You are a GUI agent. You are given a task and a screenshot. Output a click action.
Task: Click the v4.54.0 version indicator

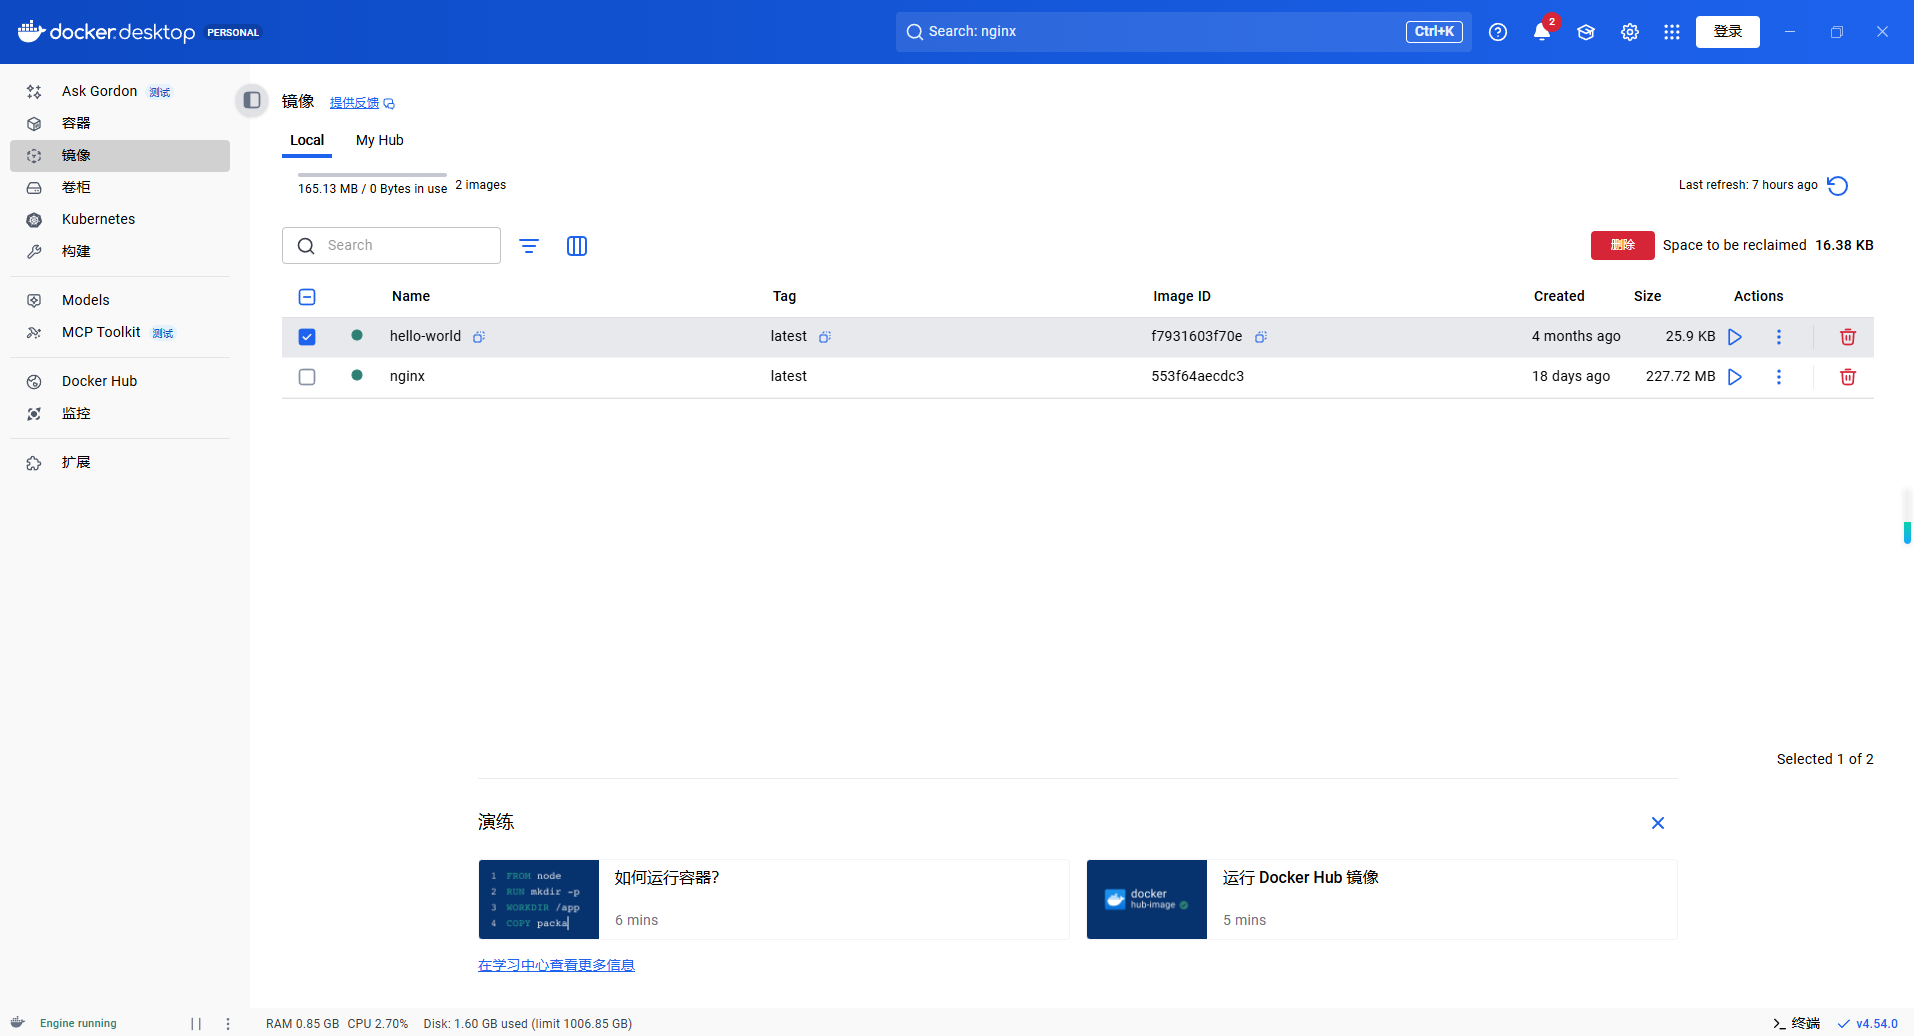(x=1868, y=1024)
